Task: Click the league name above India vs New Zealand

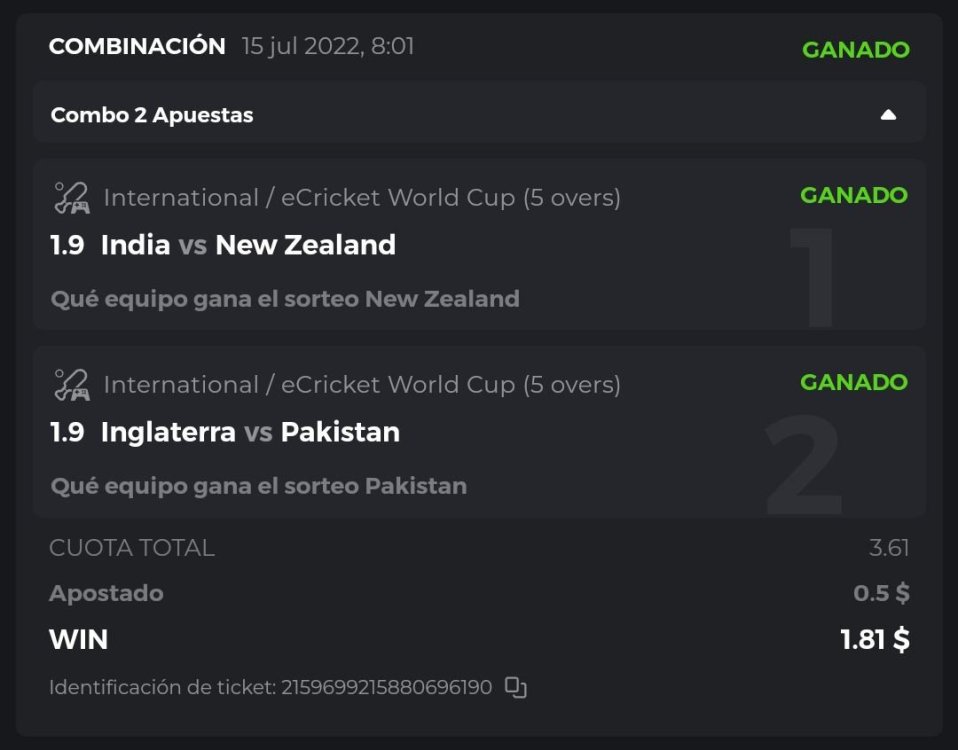Action: [x=362, y=198]
